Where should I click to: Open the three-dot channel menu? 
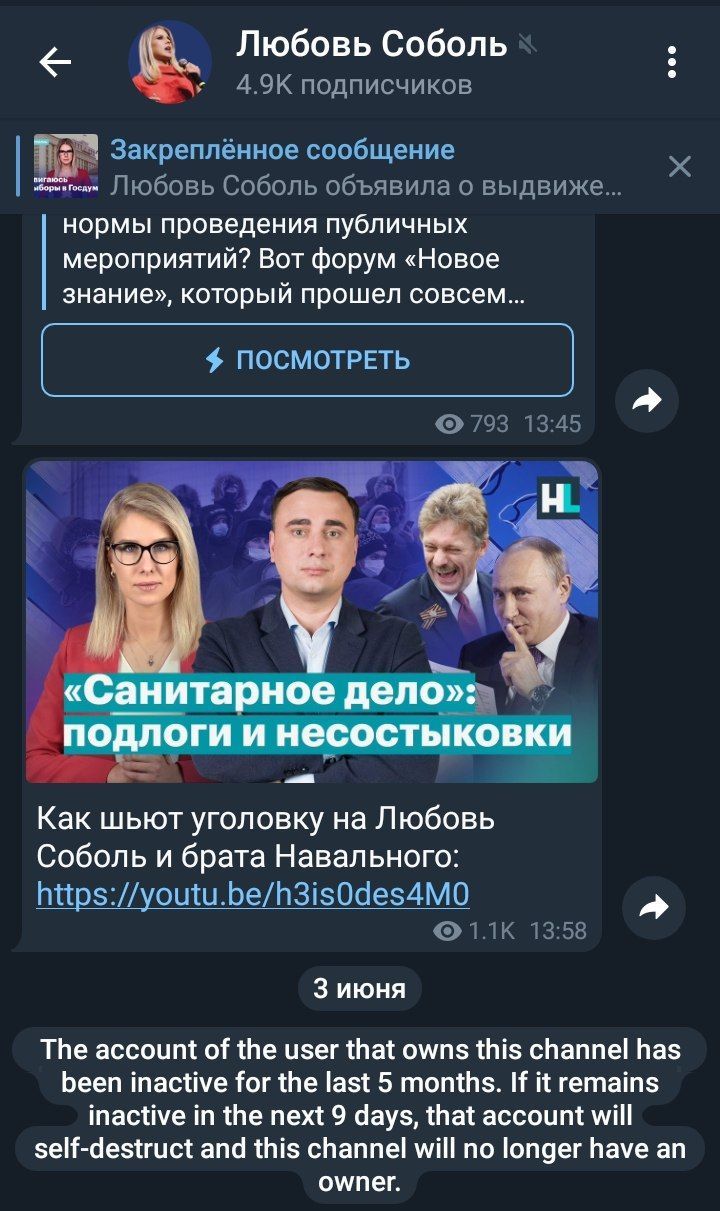pos(673,63)
